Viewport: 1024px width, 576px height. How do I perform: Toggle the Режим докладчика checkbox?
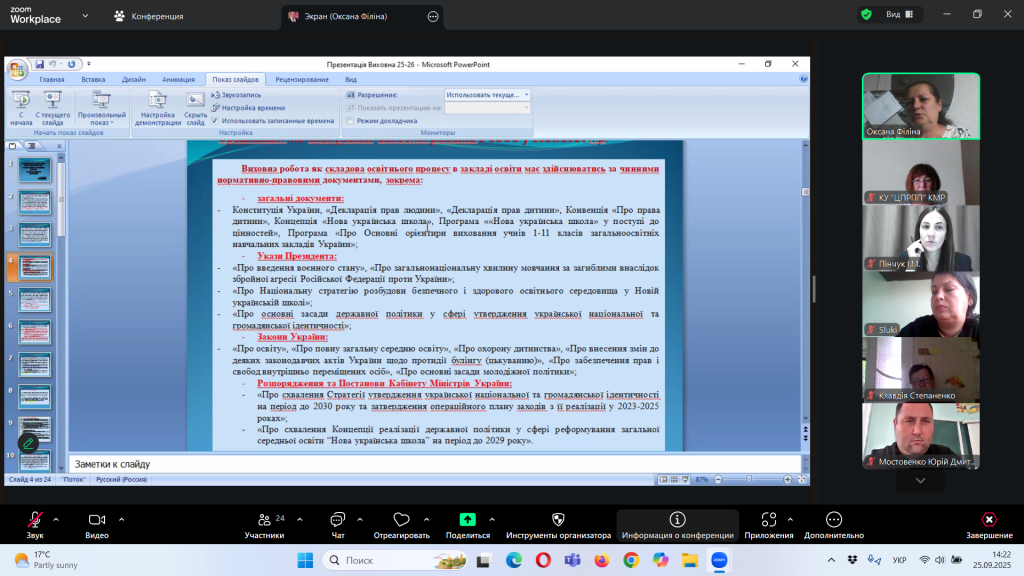[x=350, y=120]
